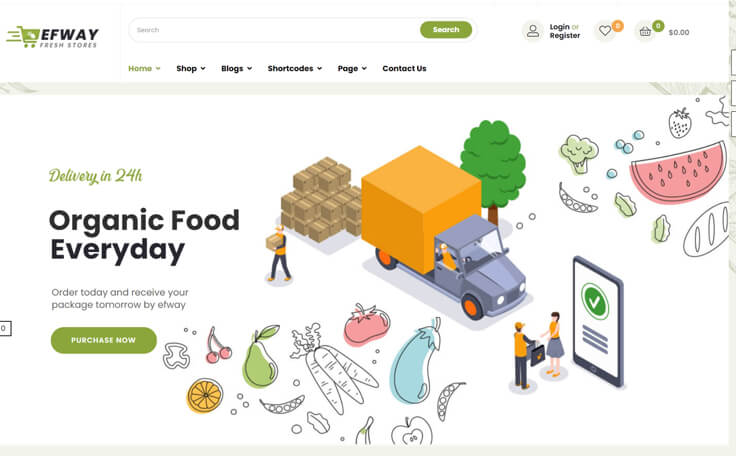Follow the Register link
The width and height of the screenshot is (736, 456).
pyautogui.click(x=565, y=36)
